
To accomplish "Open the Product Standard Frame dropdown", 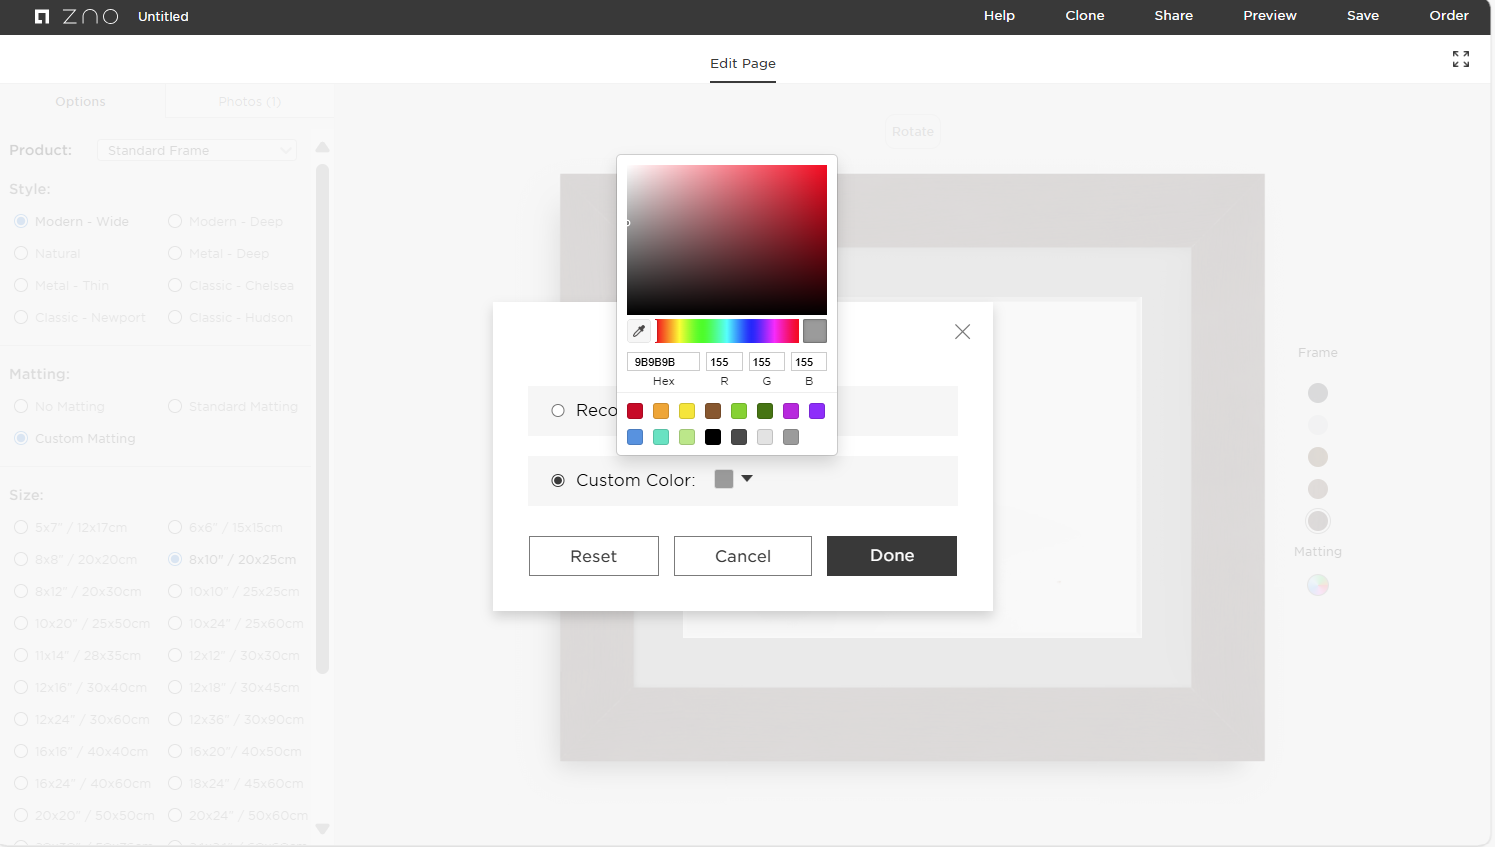I will [197, 150].
